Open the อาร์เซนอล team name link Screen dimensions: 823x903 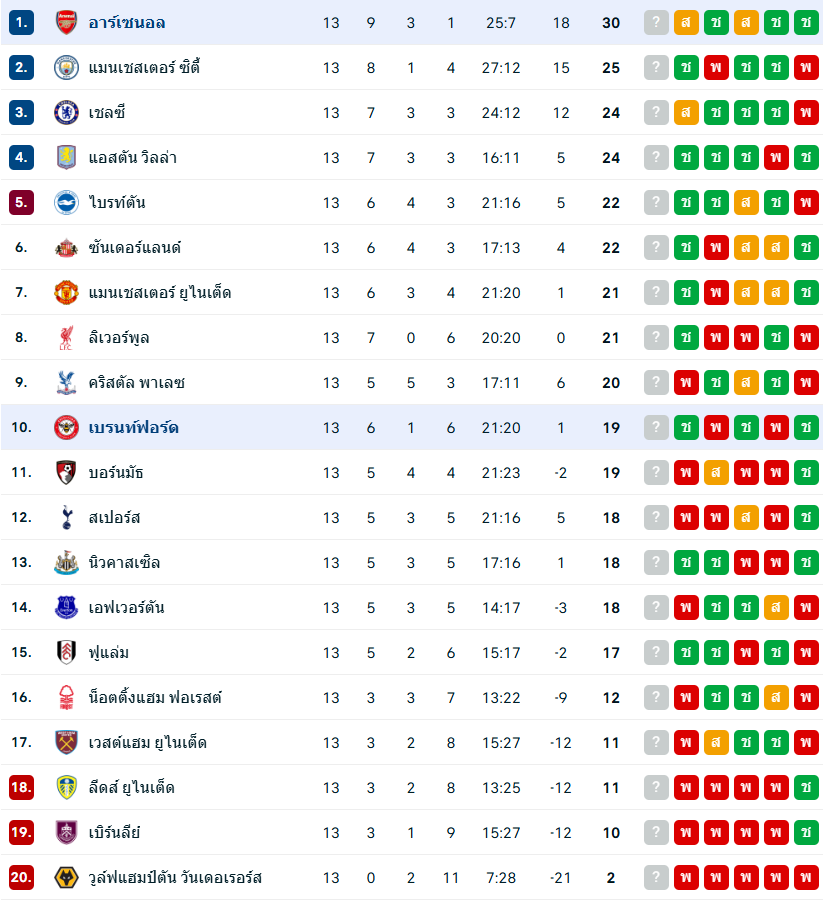(x=127, y=23)
